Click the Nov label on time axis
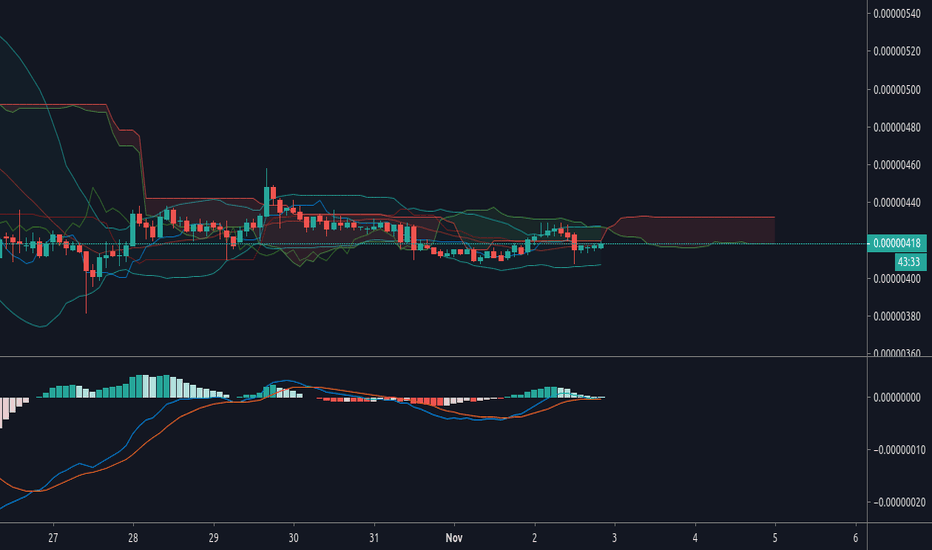 [454, 538]
